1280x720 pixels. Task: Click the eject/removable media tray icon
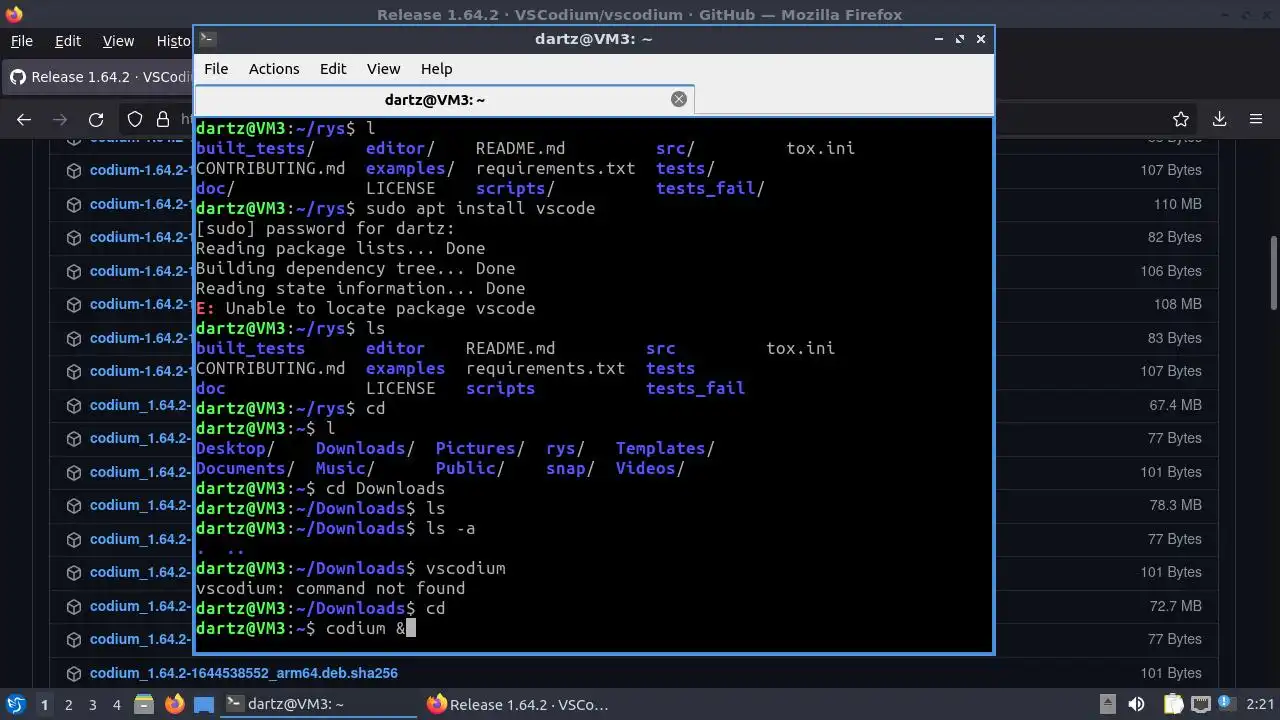point(1107,704)
